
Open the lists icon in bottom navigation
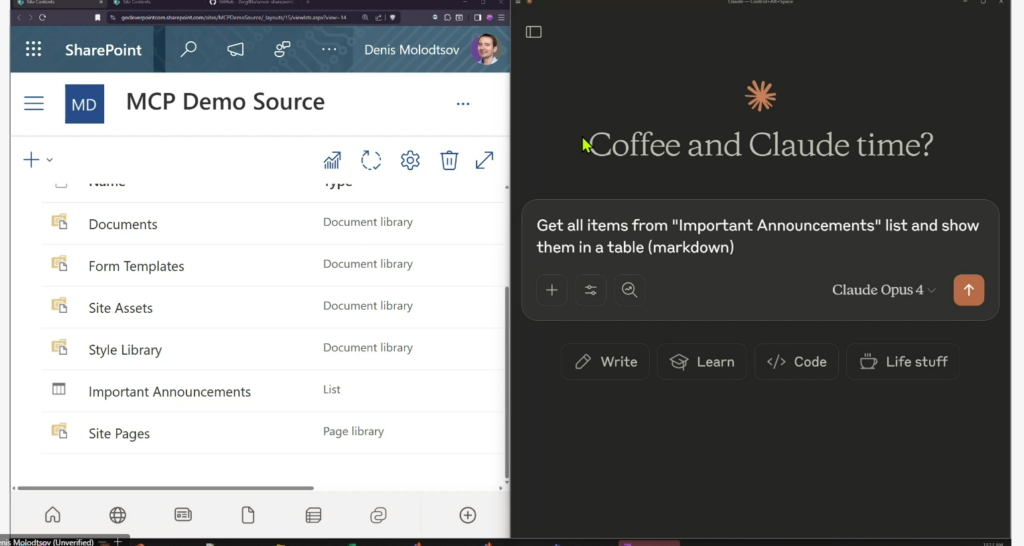click(313, 515)
